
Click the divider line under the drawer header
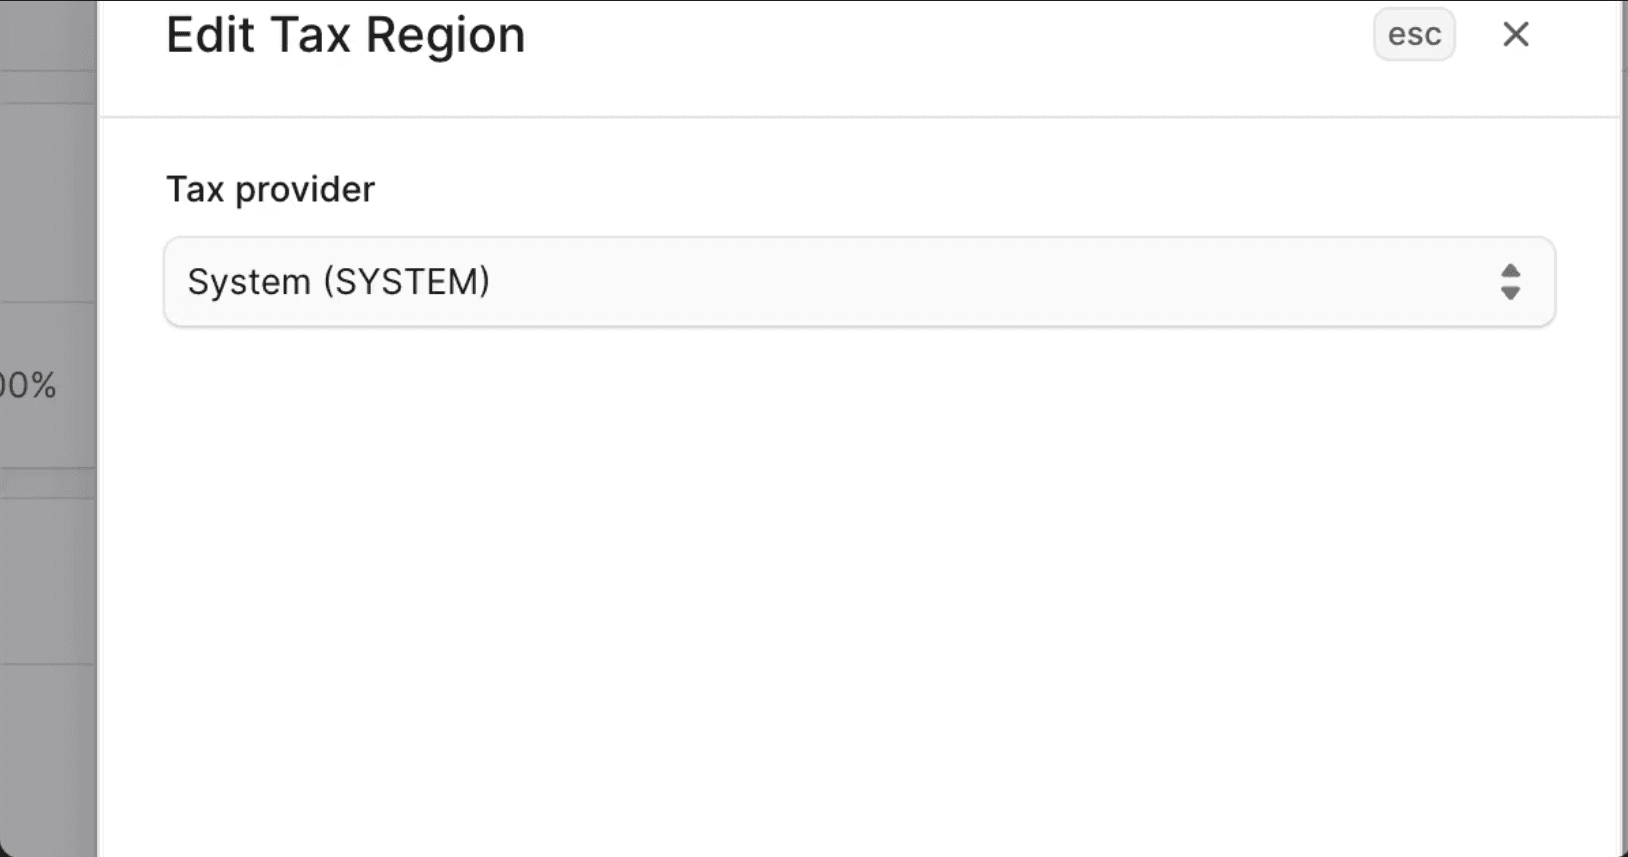pyautogui.click(x=860, y=114)
